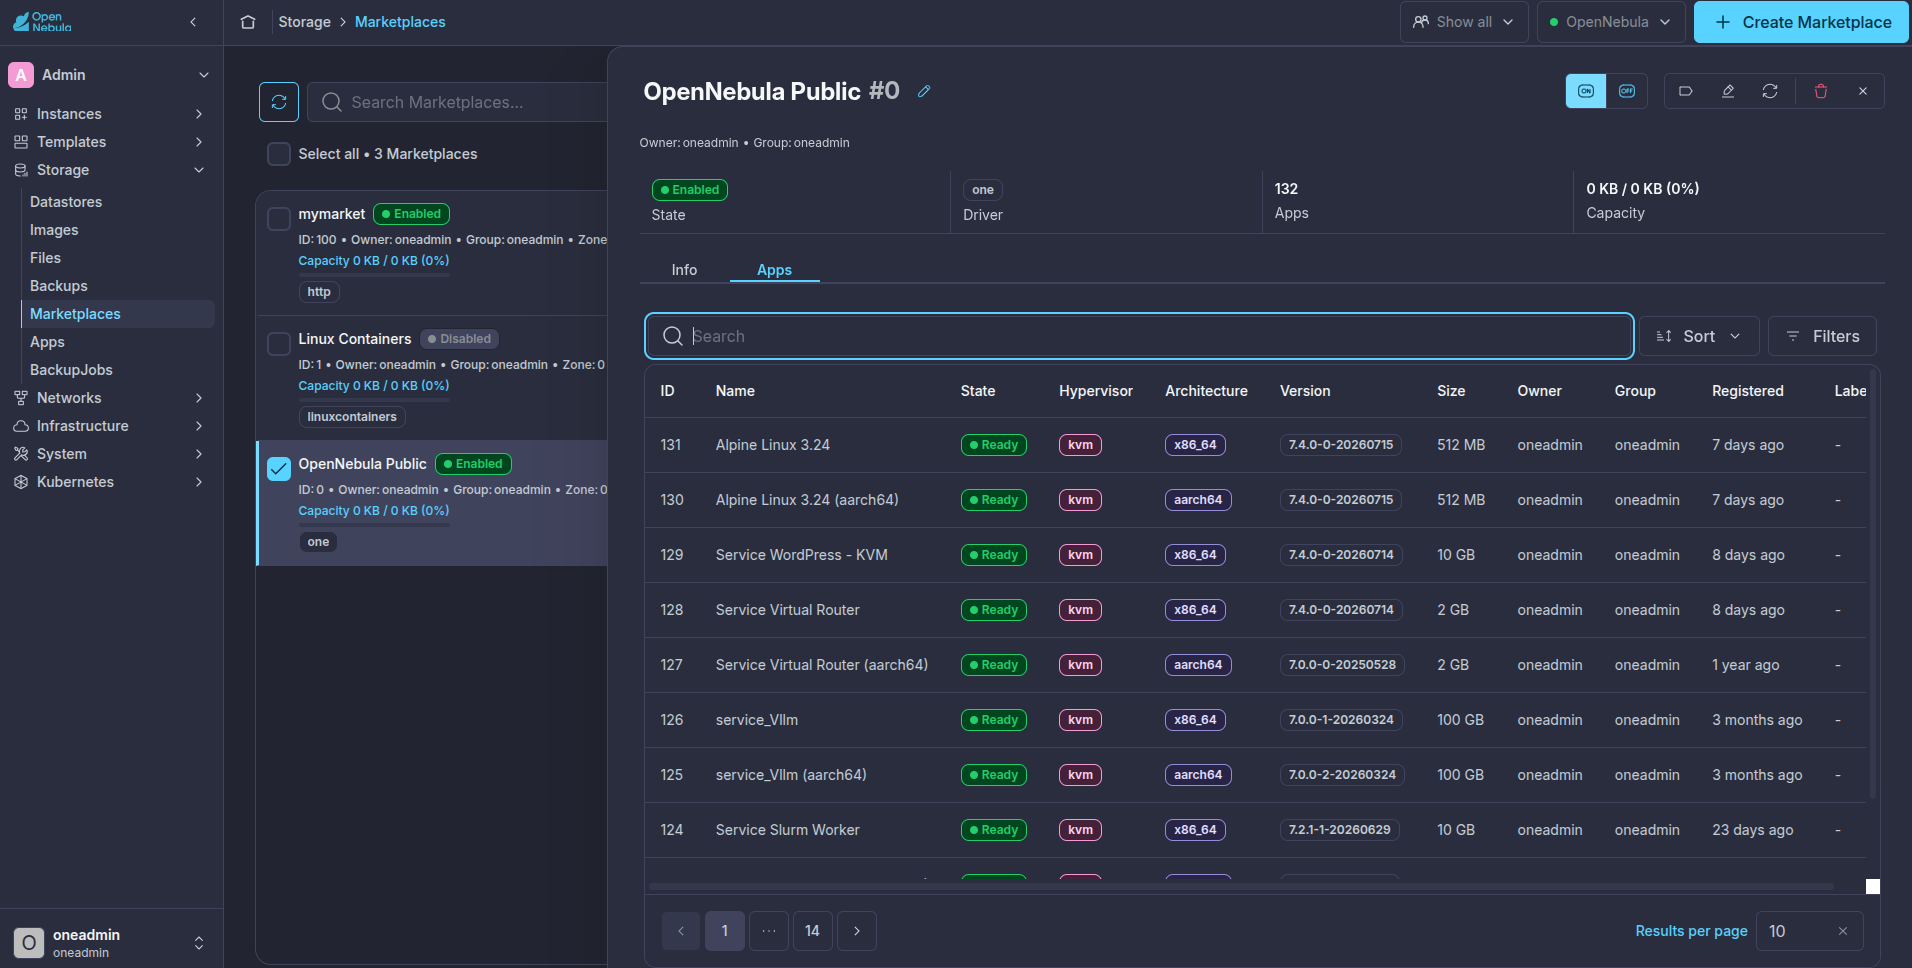Check the Linux Containers checkbox
Image resolution: width=1912 pixels, height=968 pixels.
click(x=279, y=343)
